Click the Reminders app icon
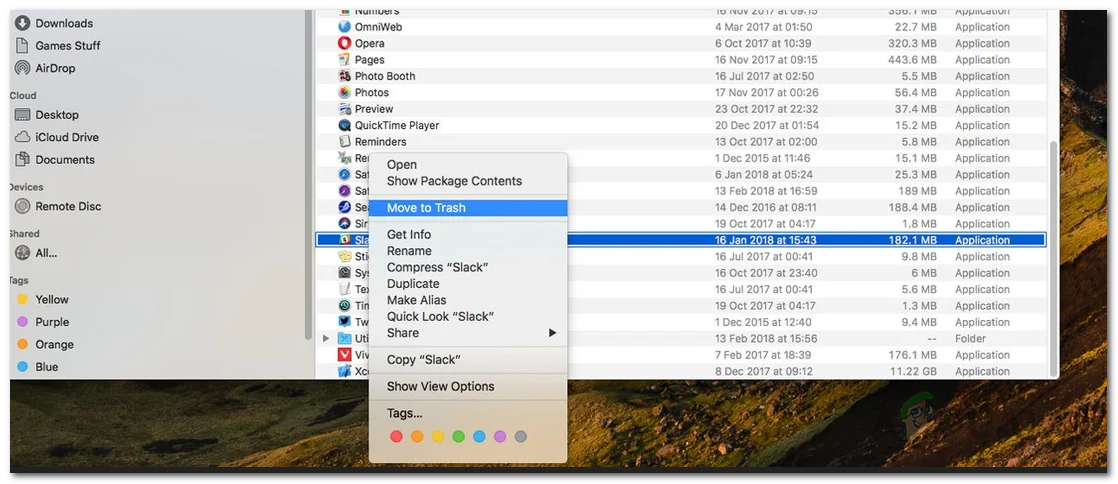This screenshot has width=1118, height=484. 344,142
